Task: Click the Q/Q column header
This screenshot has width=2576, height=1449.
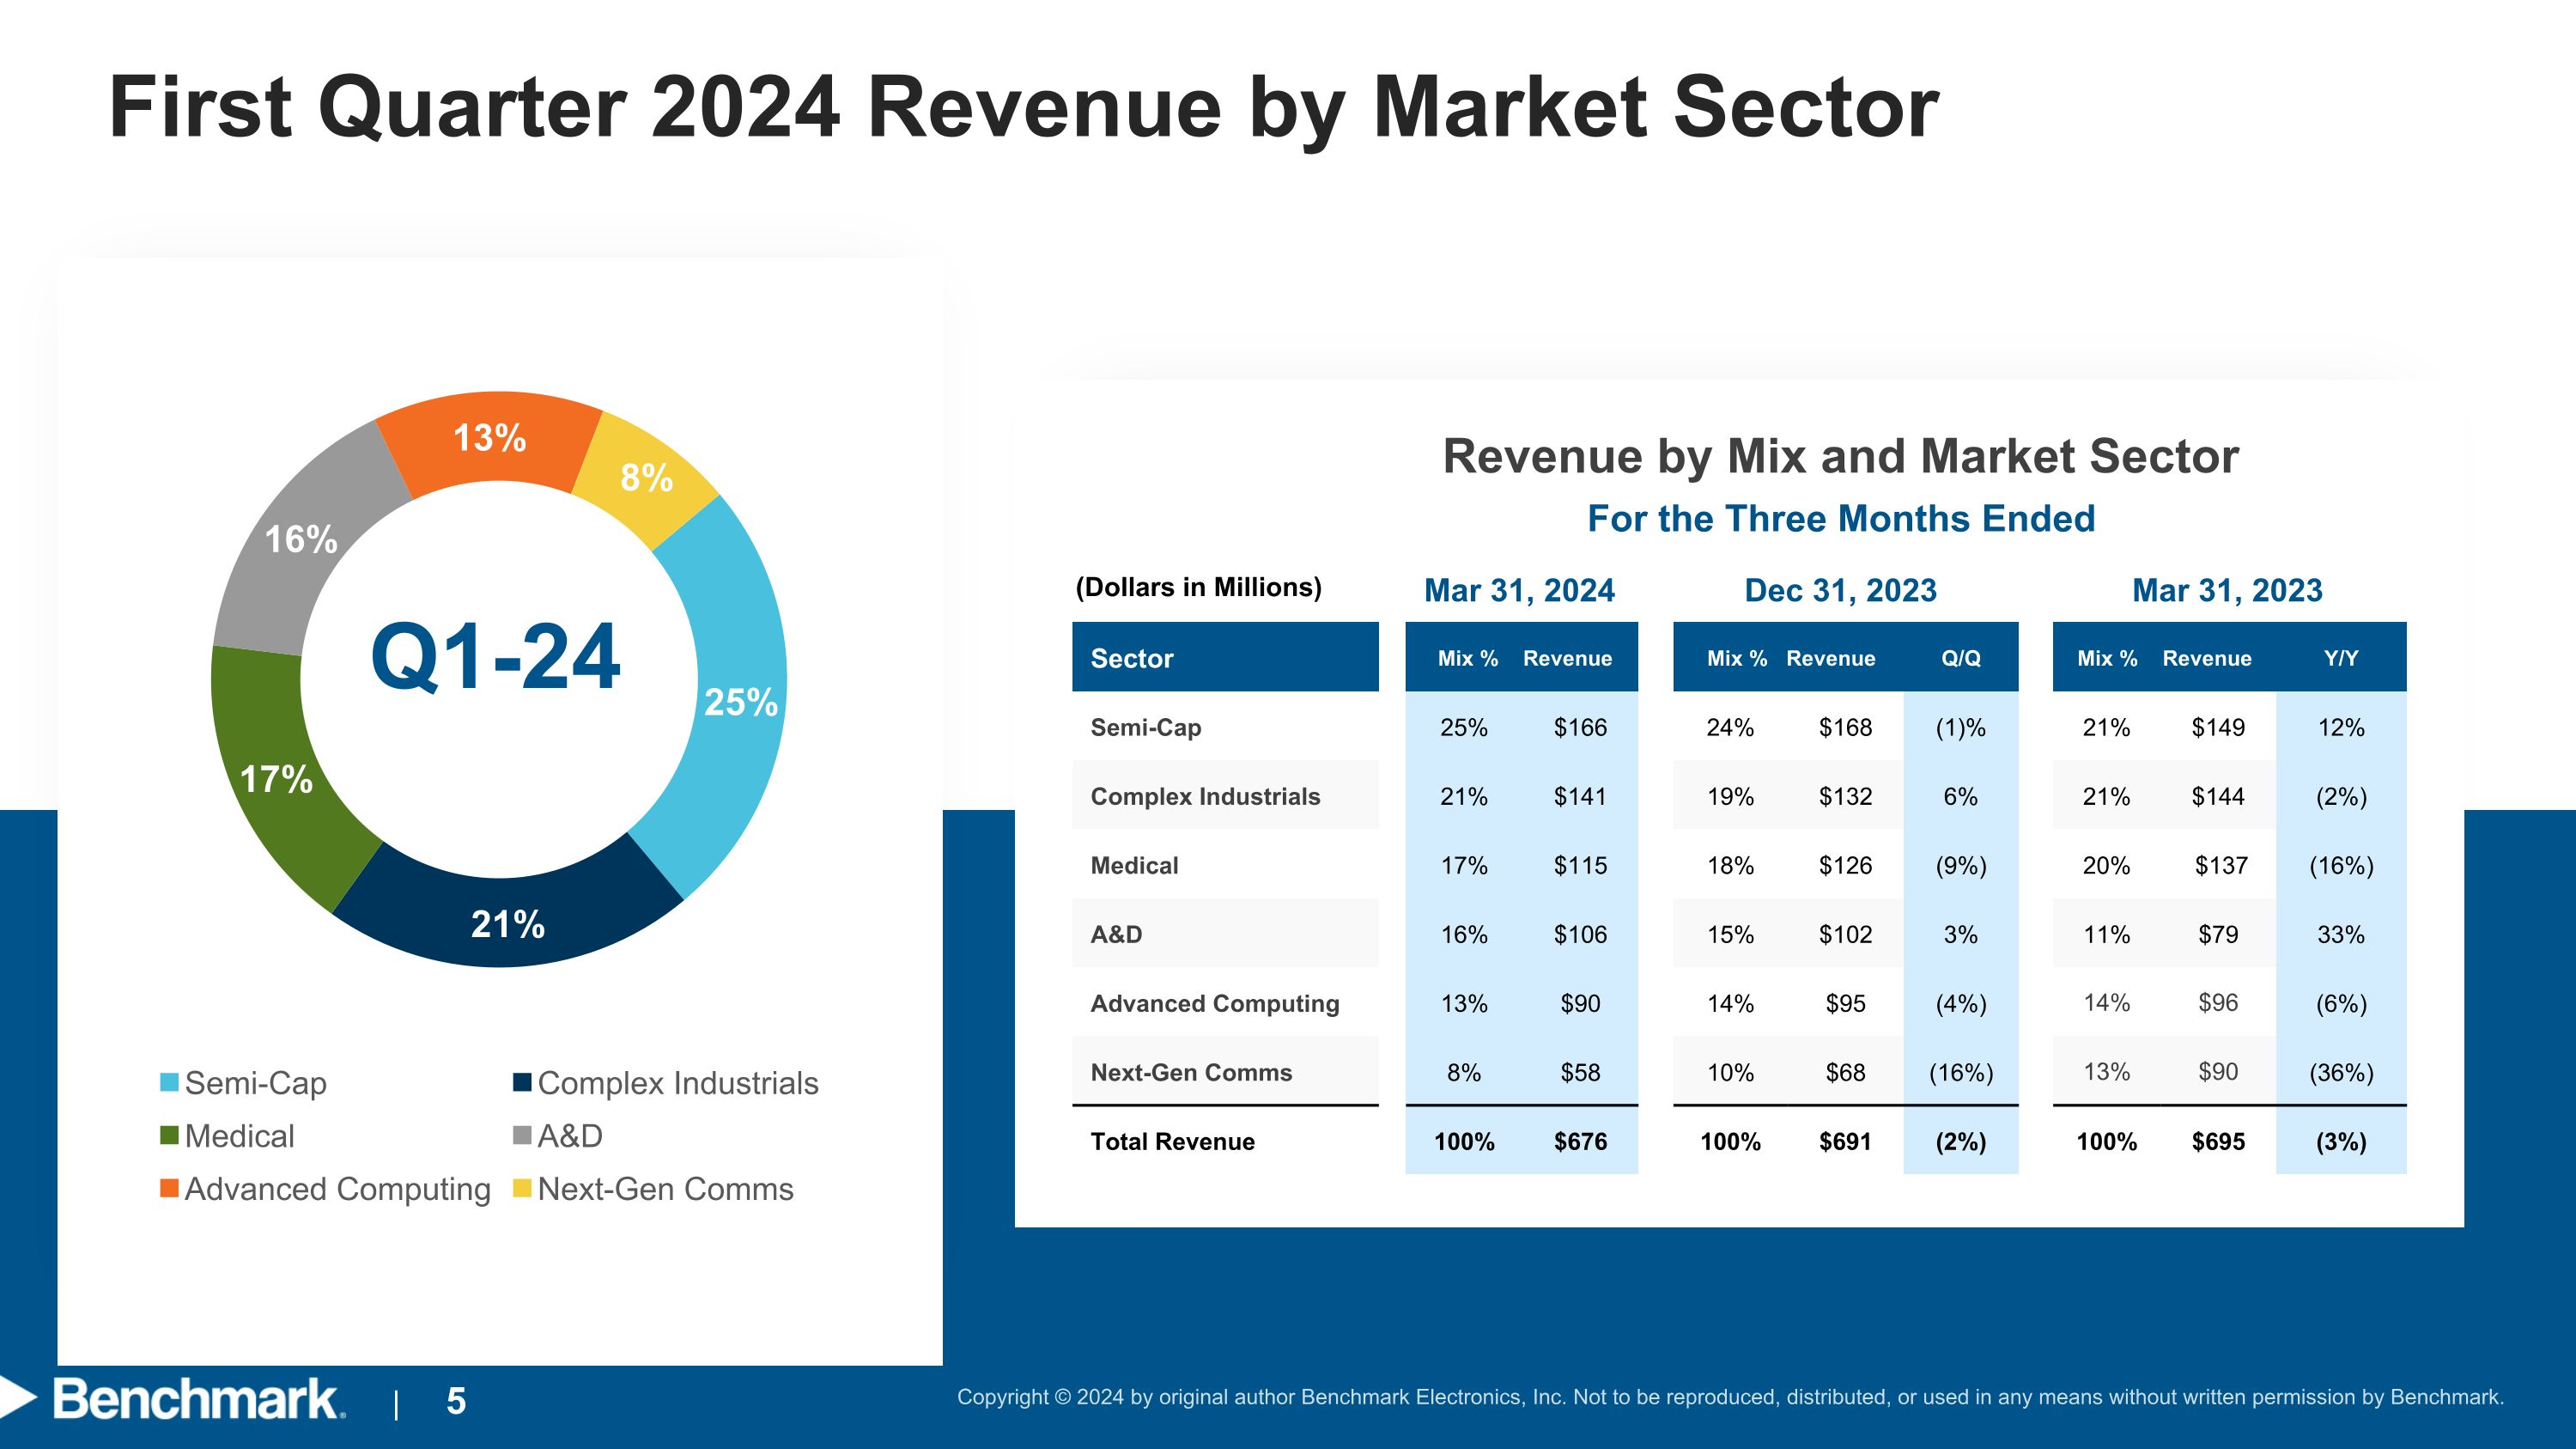Action: click(1960, 658)
